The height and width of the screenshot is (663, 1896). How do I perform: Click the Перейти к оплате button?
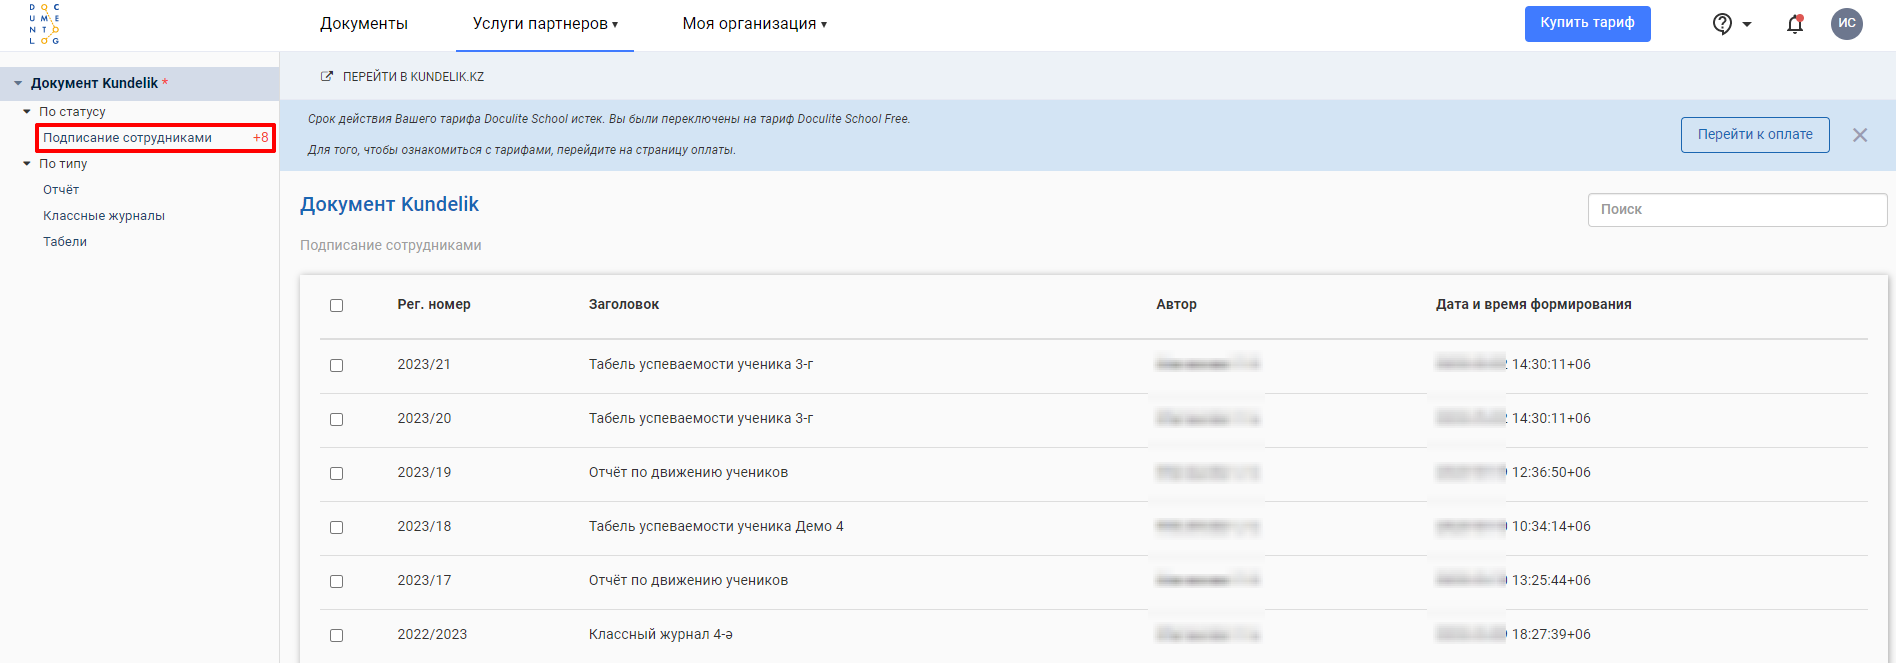coord(1754,135)
